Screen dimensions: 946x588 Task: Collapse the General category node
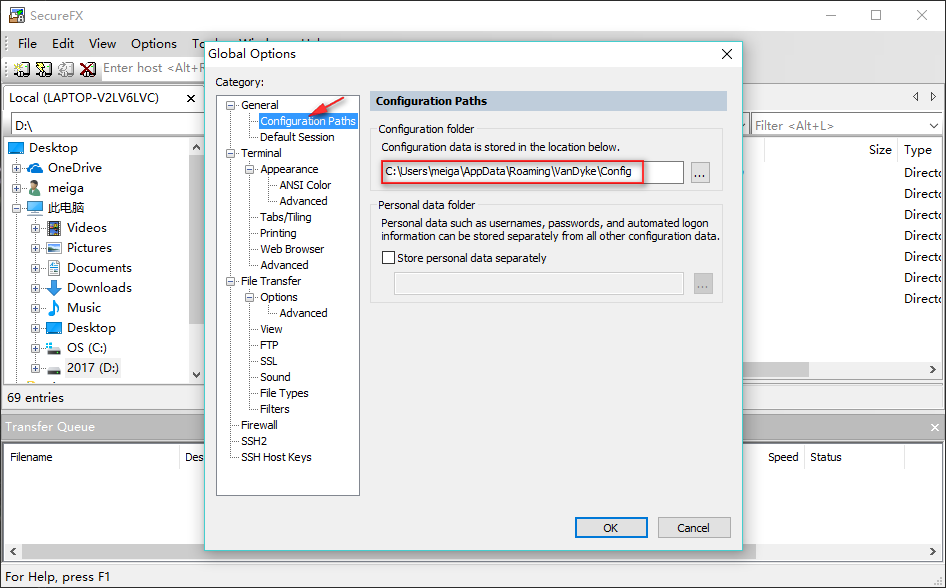click(230, 105)
